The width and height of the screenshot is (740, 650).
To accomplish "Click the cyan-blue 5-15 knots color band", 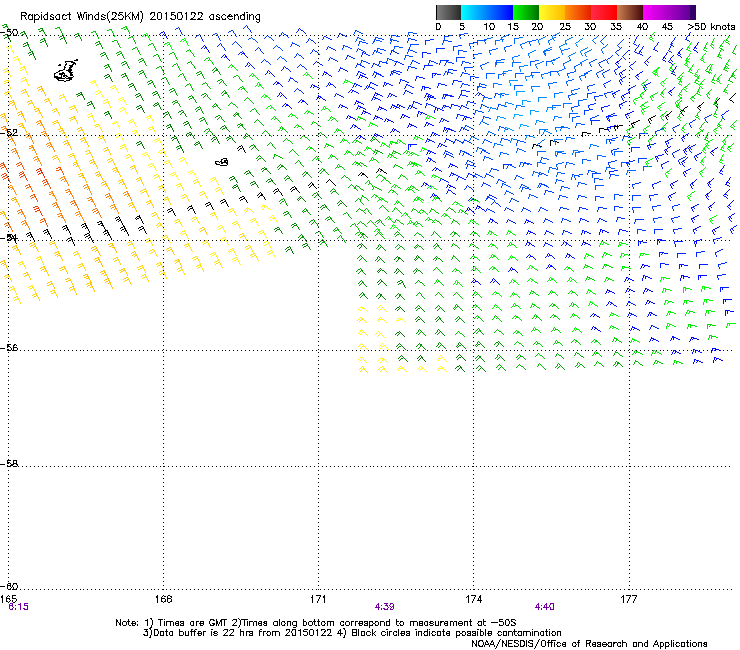I will click(x=487, y=12).
